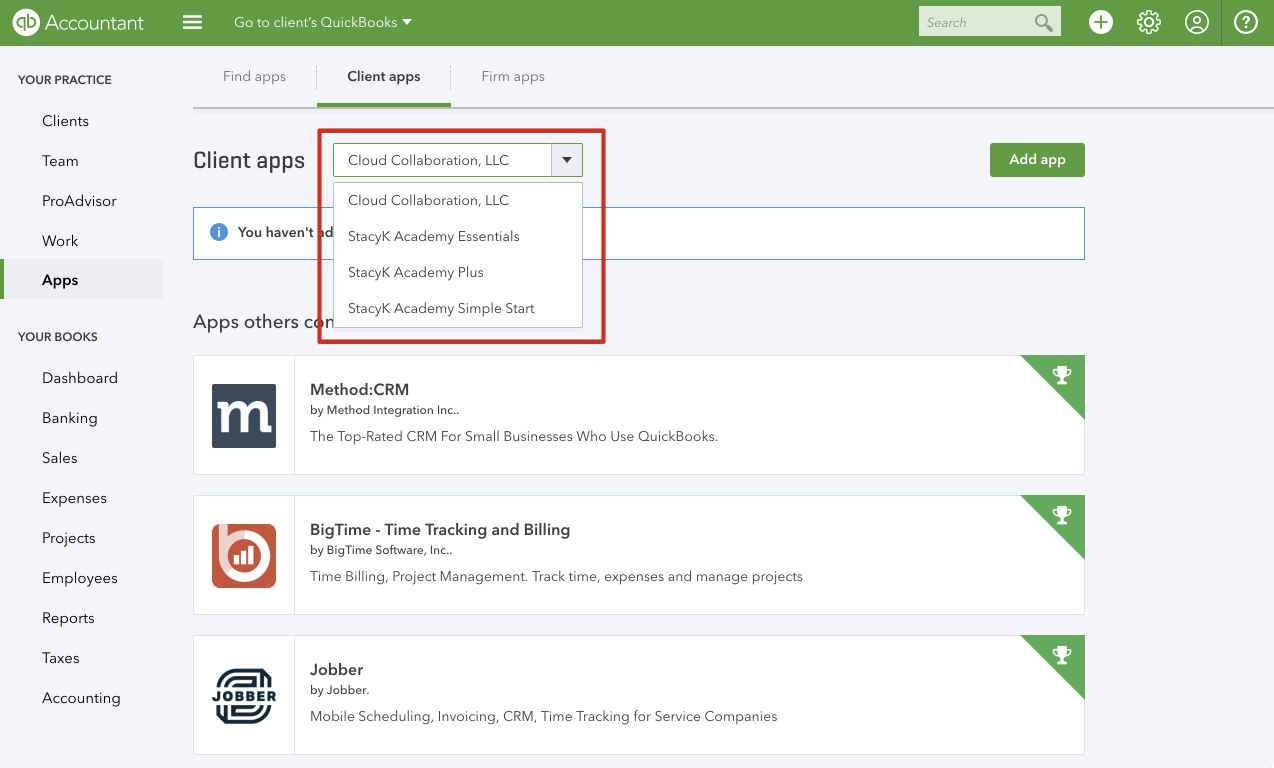Open Method:CRM app title link
Screen dimensions: 1274x768
coord(359,389)
